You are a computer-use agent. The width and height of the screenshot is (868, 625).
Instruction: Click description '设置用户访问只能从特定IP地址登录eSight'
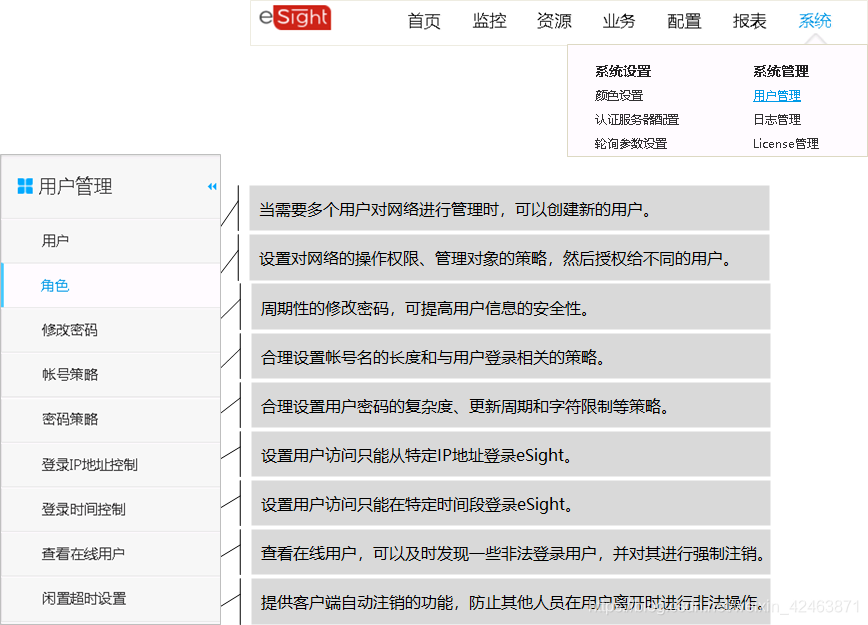pyautogui.click(x=510, y=455)
